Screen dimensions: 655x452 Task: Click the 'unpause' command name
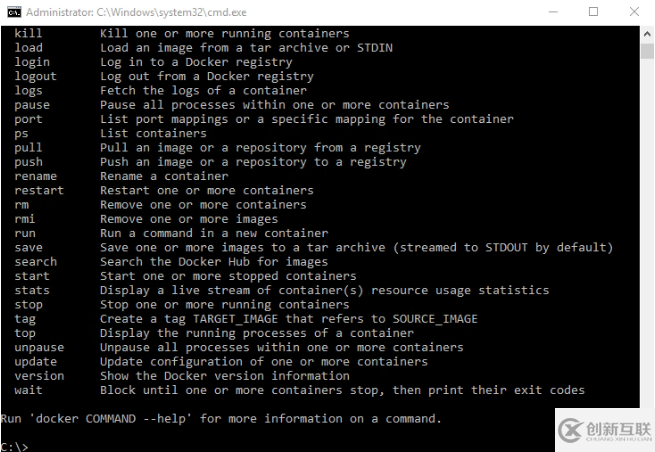click(x=39, y=348)
